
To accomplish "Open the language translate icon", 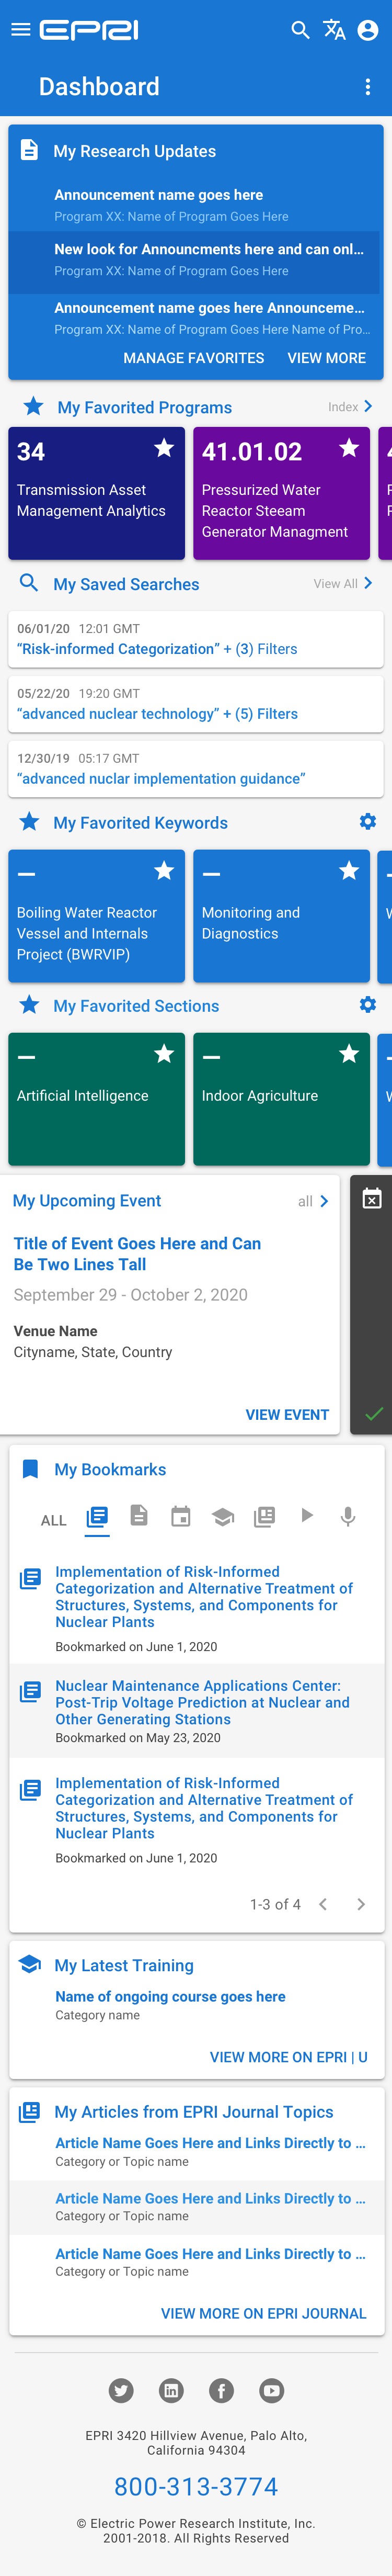I will (334, 30).
